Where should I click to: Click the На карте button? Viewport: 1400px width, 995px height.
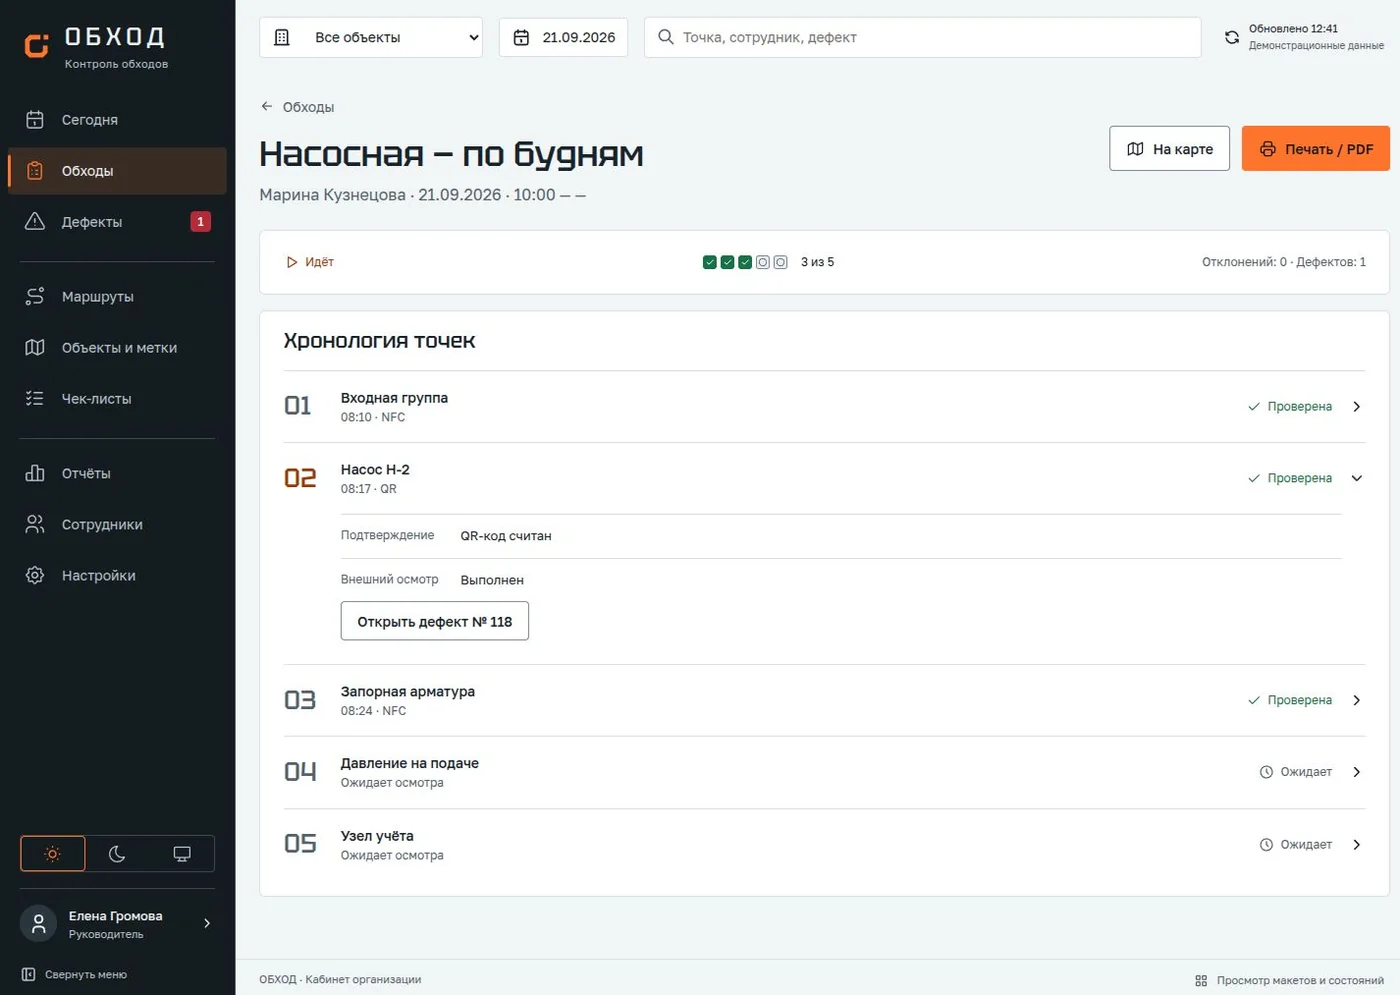click(x=1169, y=149)
